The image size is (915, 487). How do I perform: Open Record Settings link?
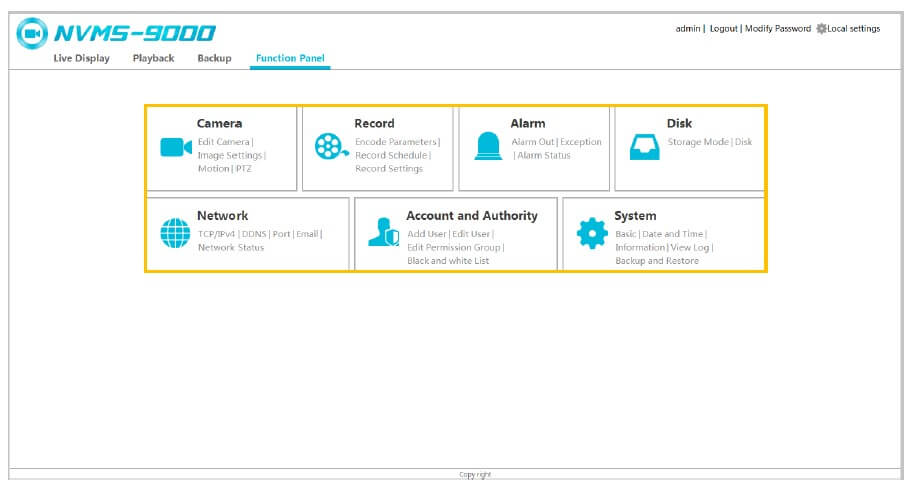[x=389, y=169]
